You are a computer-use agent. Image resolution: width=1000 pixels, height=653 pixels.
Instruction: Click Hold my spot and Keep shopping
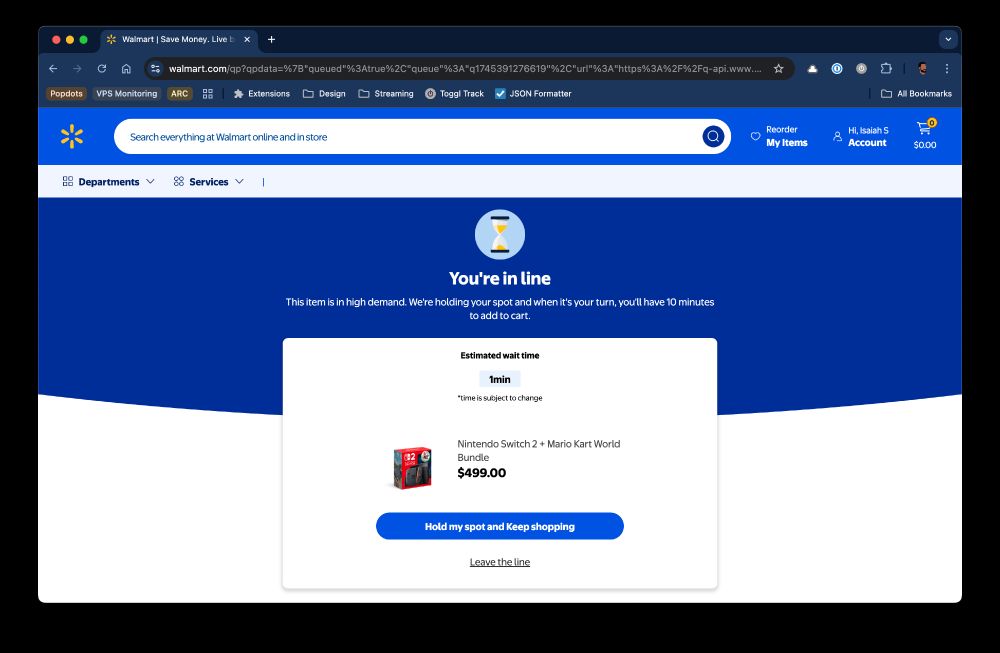pos(500,526)
